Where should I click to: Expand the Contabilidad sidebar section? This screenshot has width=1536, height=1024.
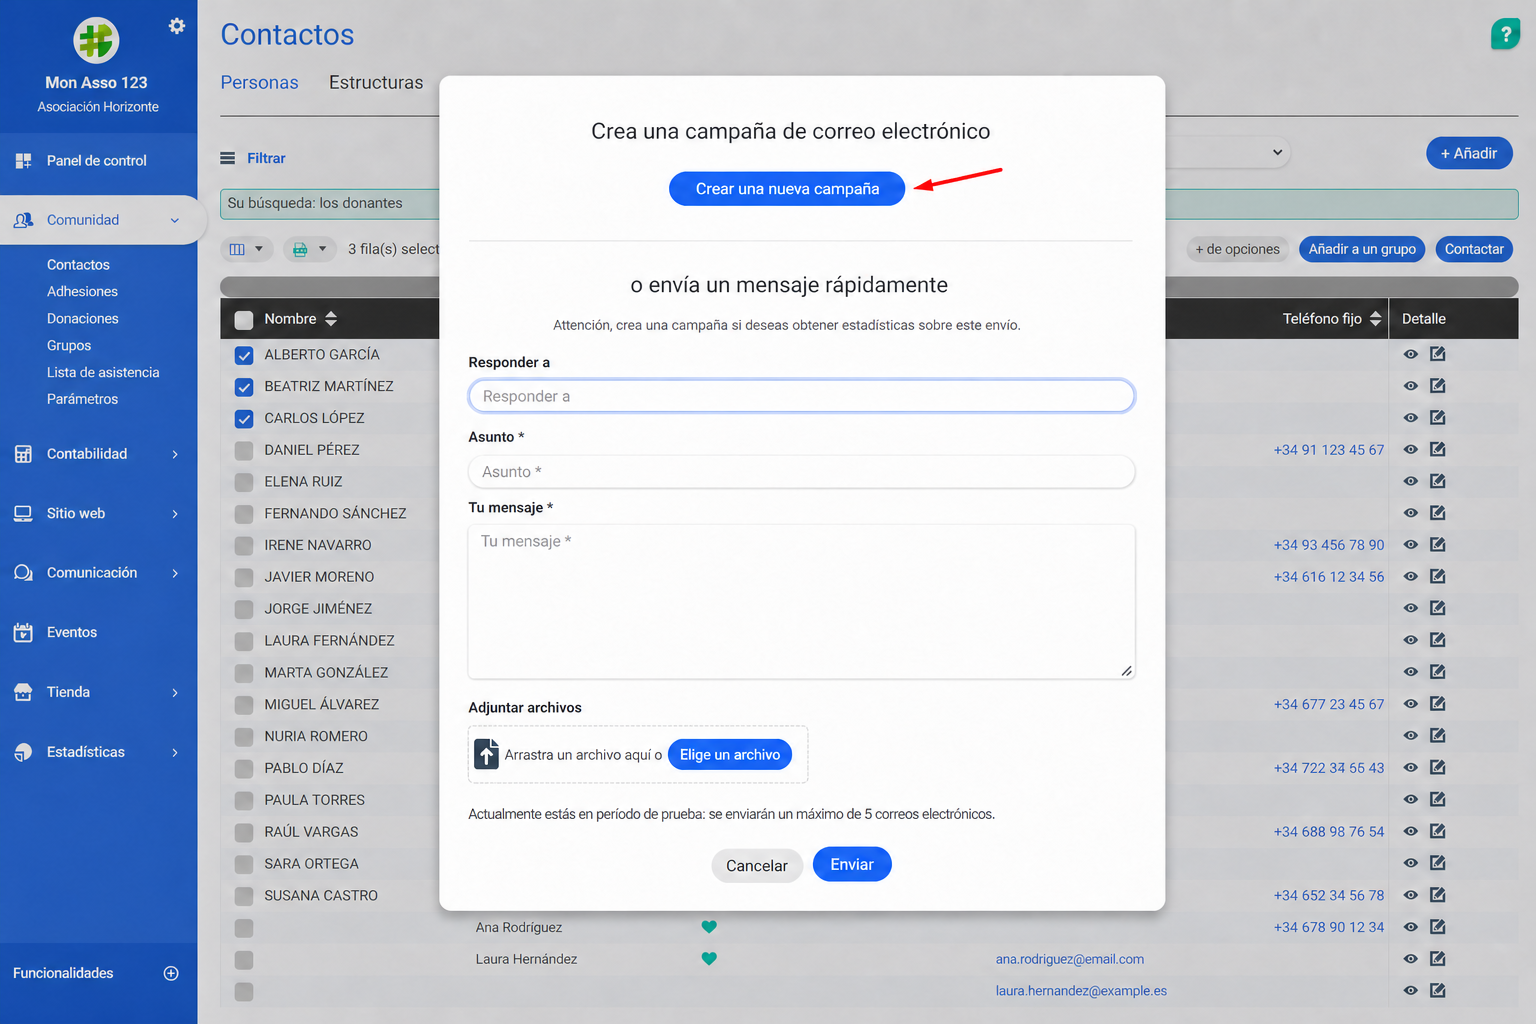point(175,454)
